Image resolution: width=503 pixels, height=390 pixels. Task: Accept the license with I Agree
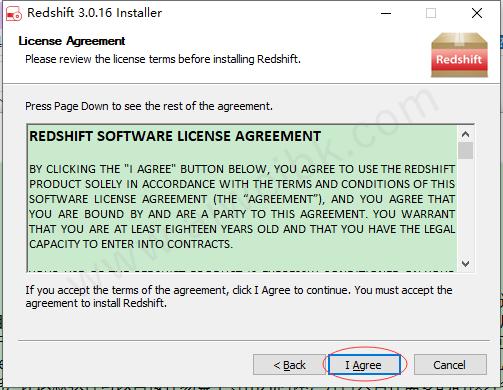coord(364,365)
